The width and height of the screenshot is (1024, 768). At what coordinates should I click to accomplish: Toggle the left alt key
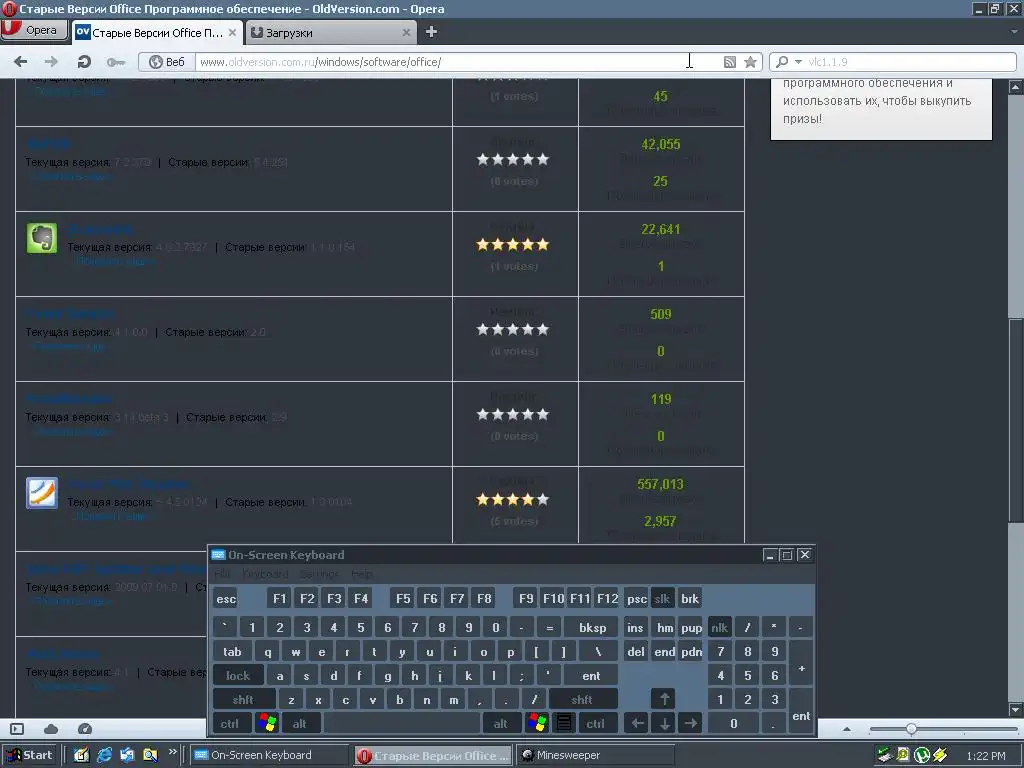[300, 723]
